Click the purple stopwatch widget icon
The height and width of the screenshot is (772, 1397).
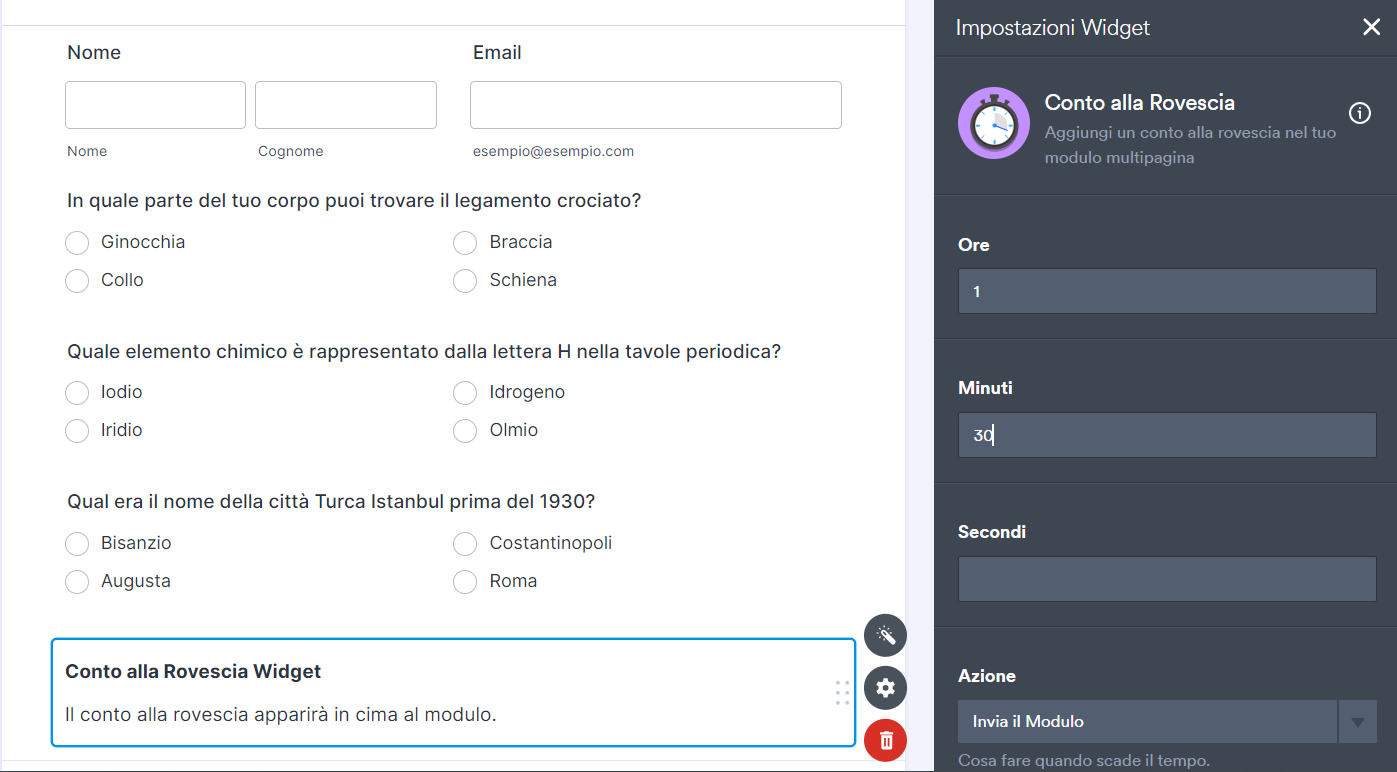[993, 123]
